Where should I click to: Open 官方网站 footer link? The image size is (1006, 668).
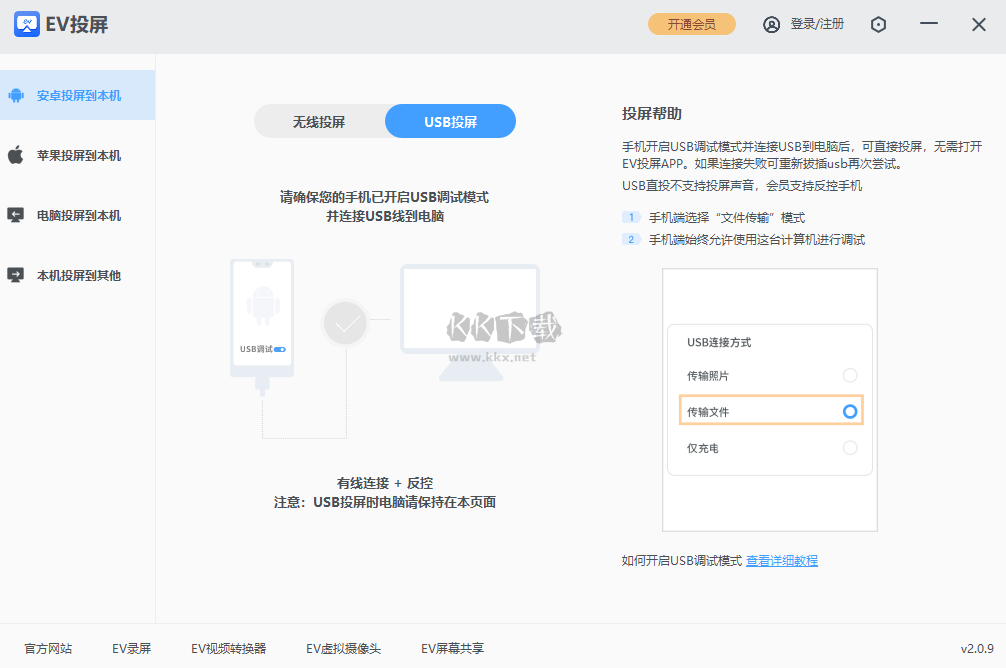point(48,649)
